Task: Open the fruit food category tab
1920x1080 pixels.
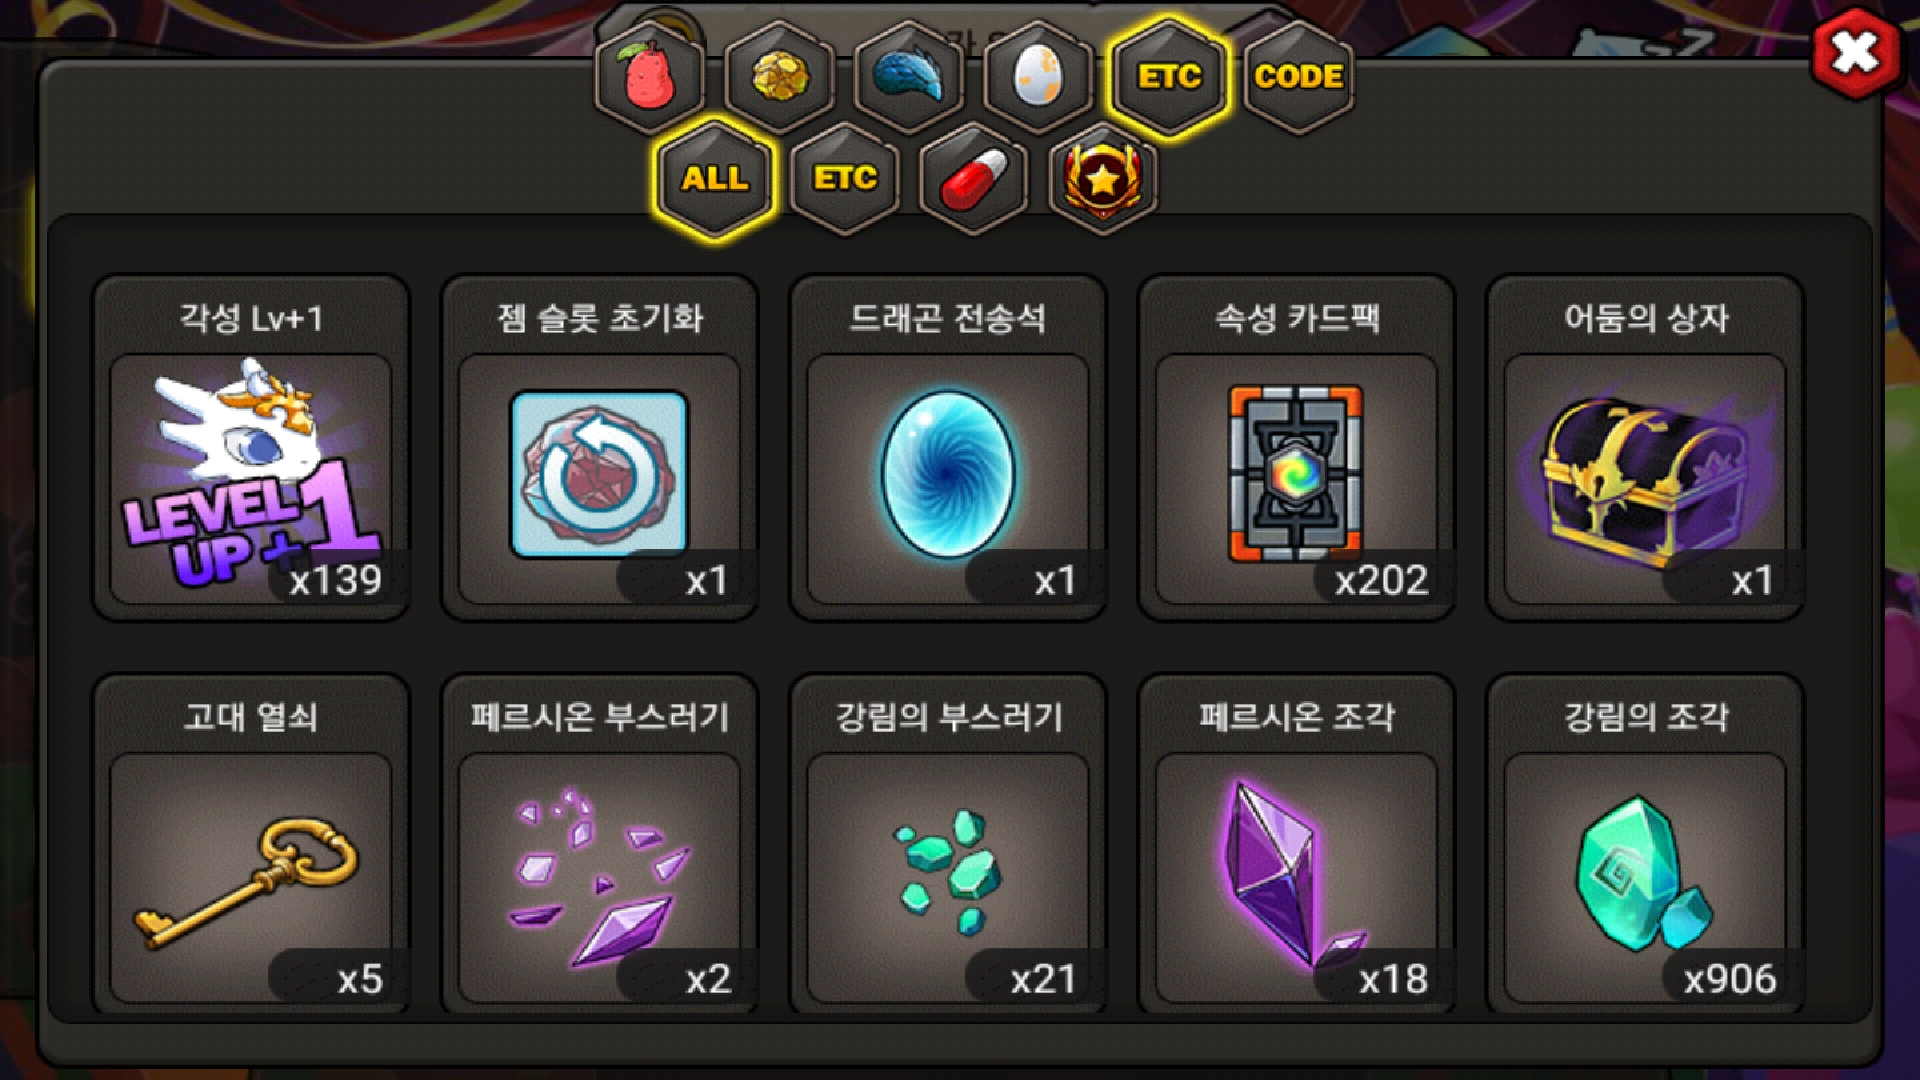Action: pos(649,77)
